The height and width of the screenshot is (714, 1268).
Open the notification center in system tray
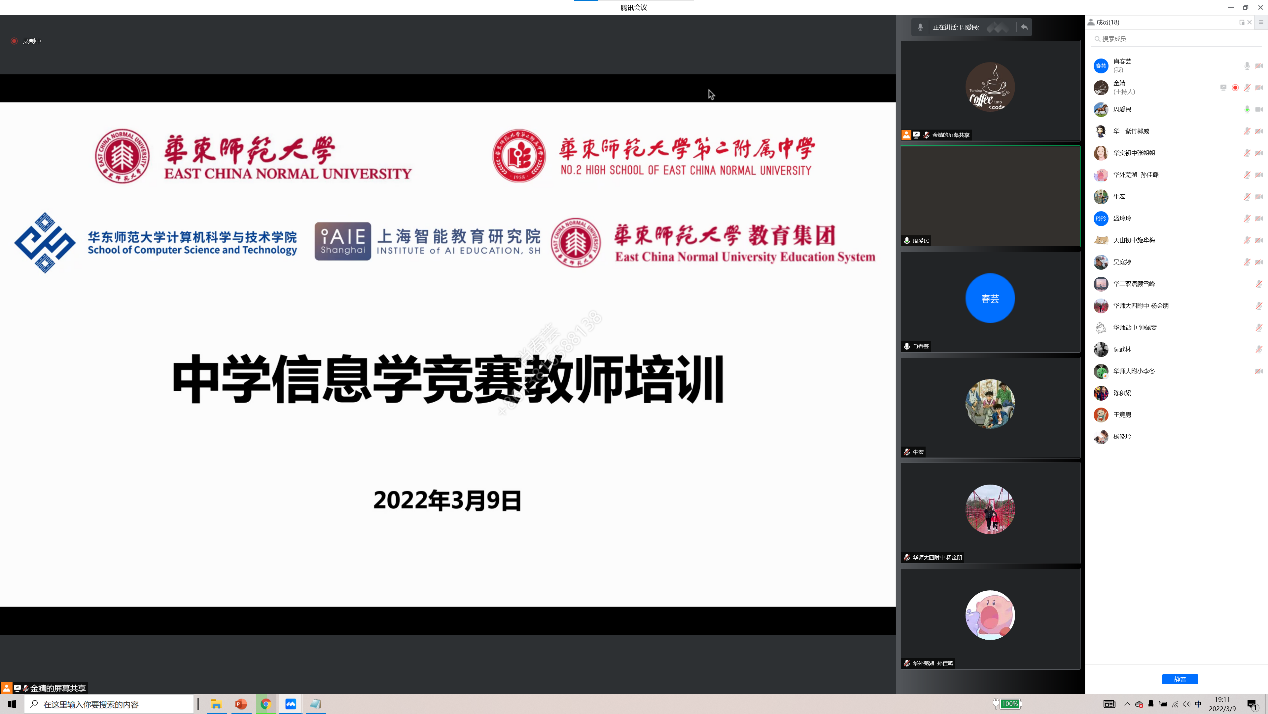click(1251, 704)
